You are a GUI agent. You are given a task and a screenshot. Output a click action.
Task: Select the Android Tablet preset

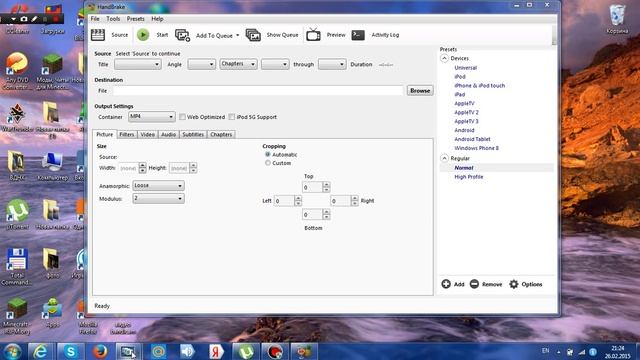[472, 139]
